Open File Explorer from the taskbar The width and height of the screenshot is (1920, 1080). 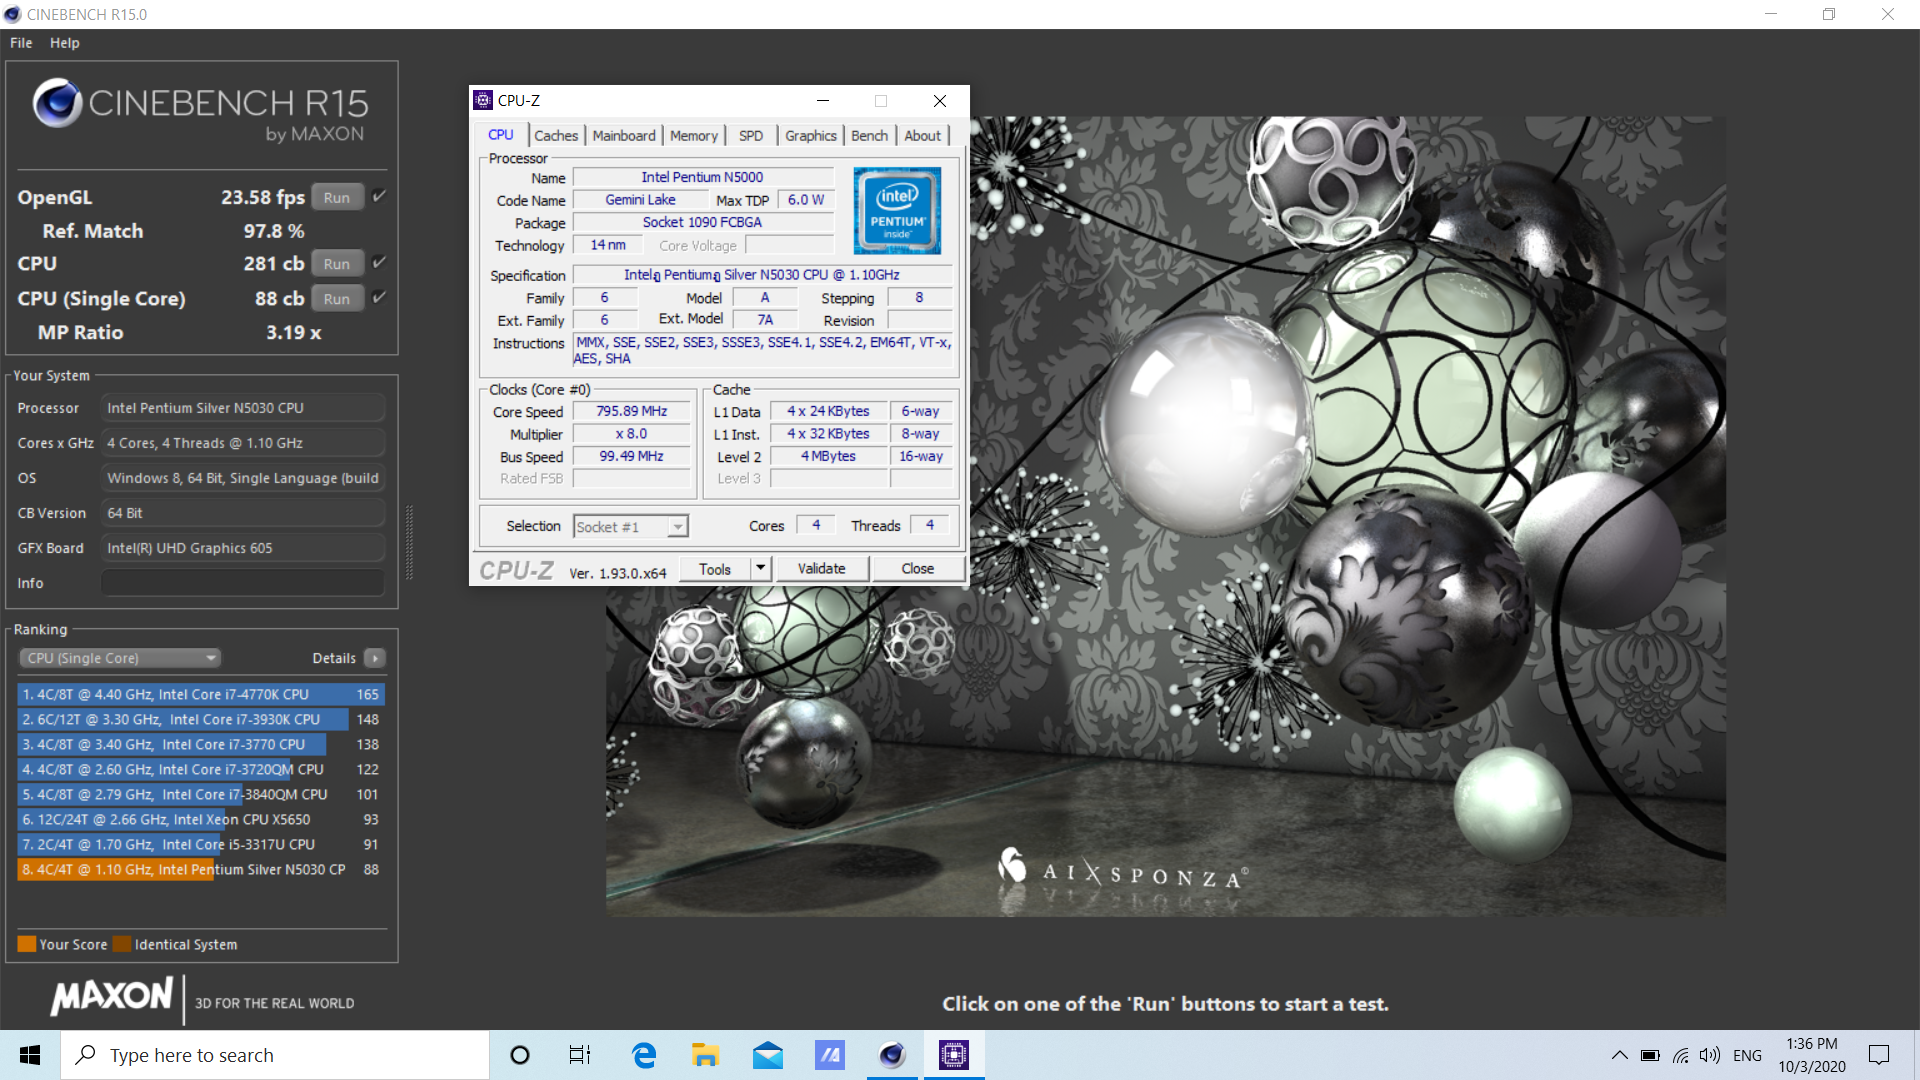click(x=705, y=1055)
